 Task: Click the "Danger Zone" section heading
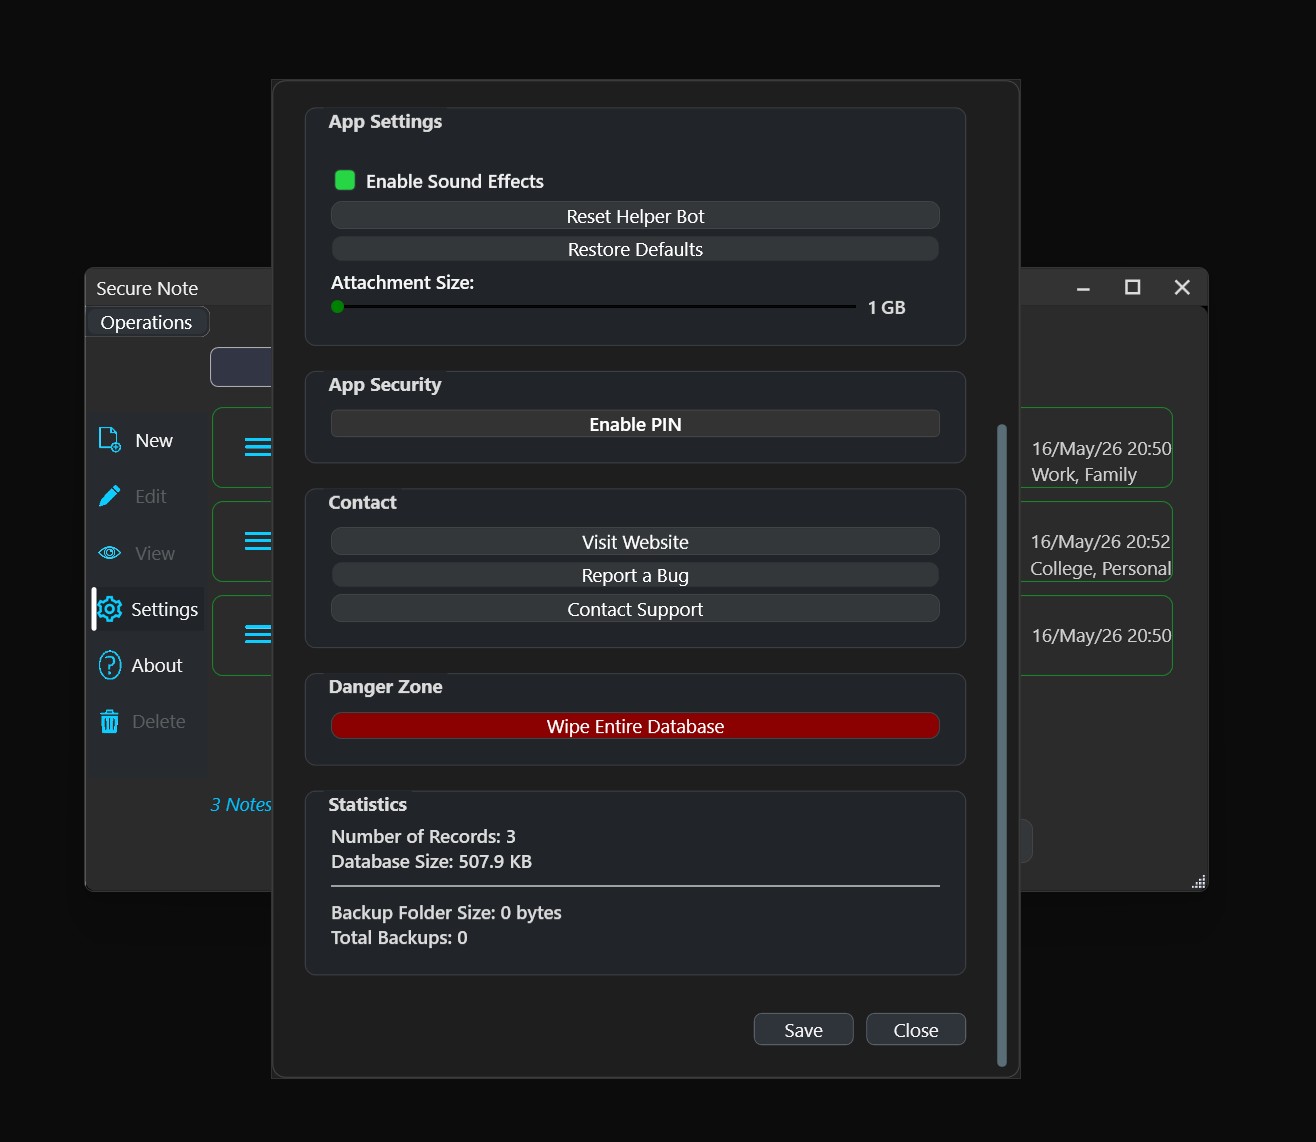(x=385, y=687)
